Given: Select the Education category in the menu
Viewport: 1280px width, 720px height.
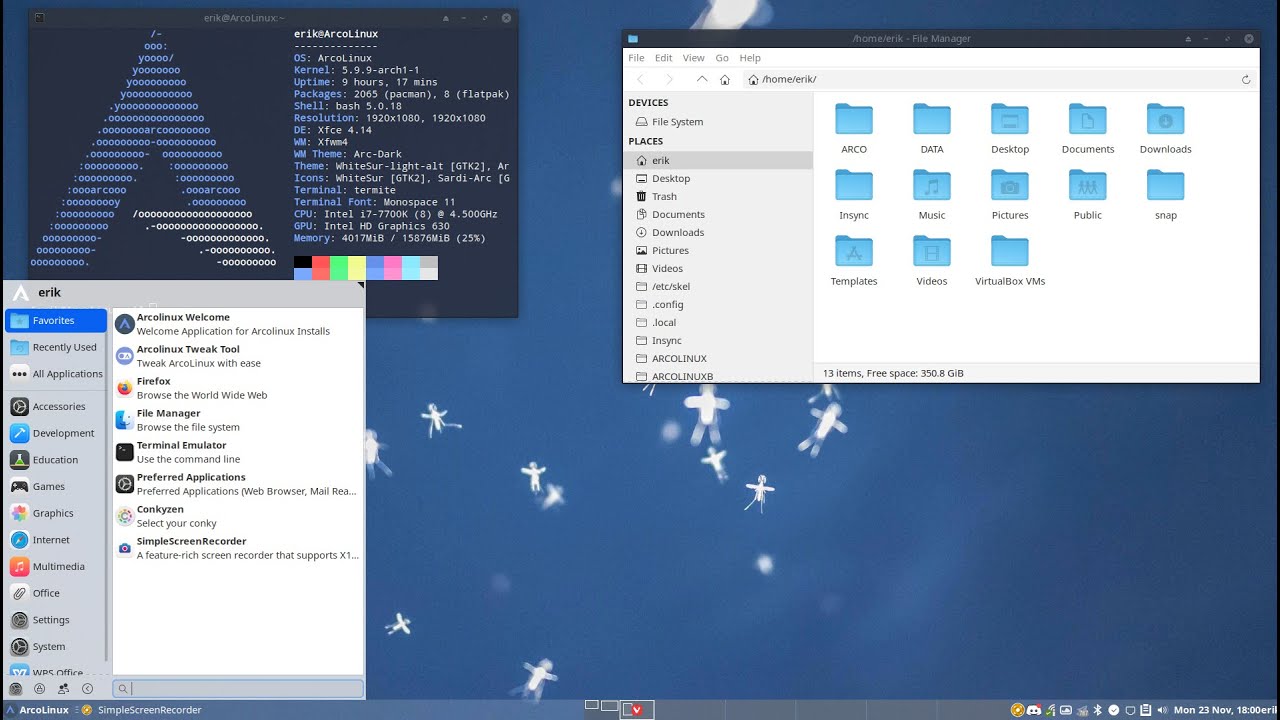Looking at the screenshot, I should point(56,460).
